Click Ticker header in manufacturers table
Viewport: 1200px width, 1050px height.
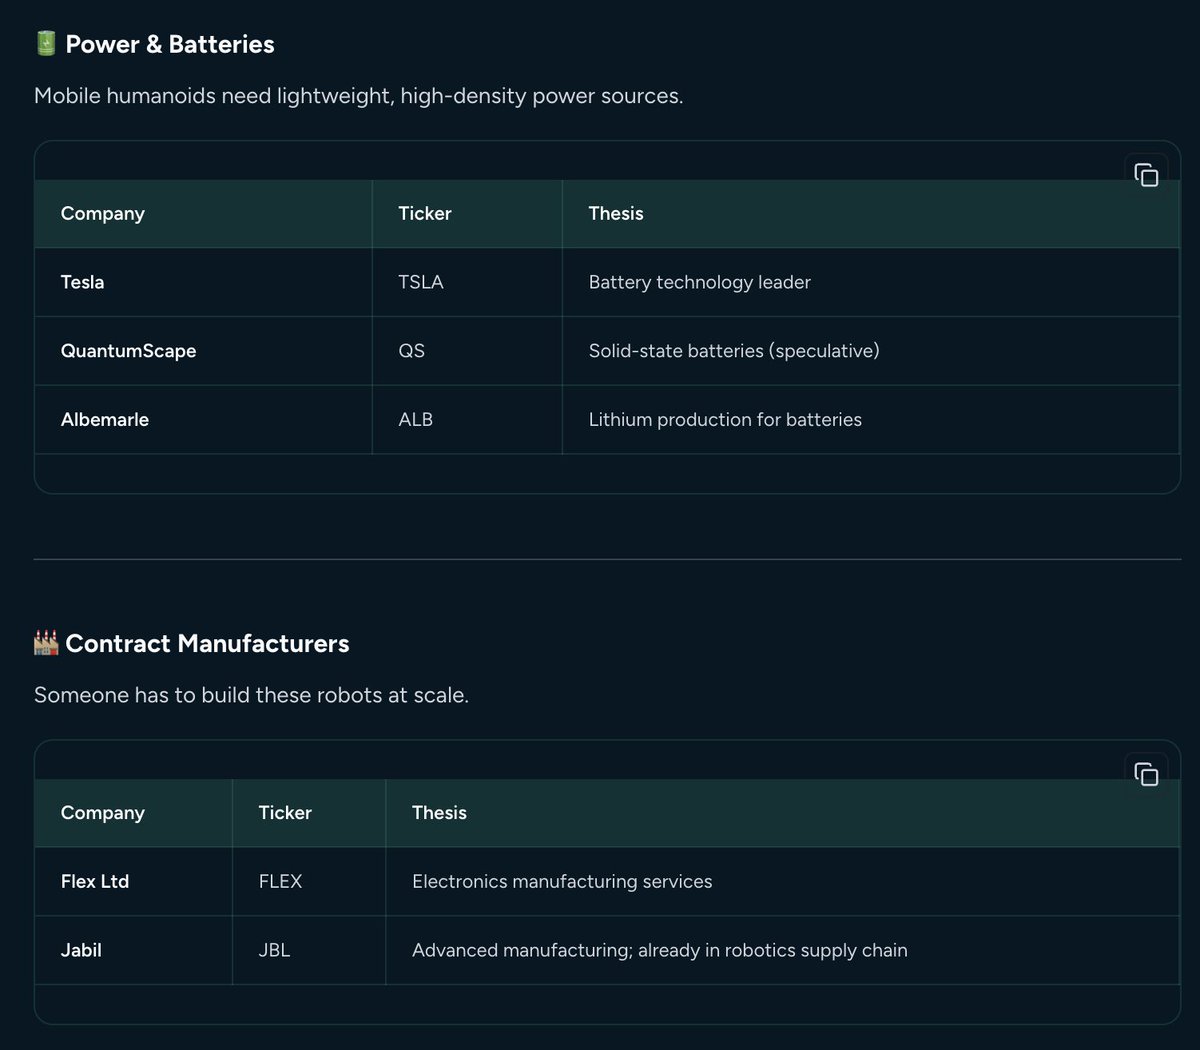[x=285, y=813]
